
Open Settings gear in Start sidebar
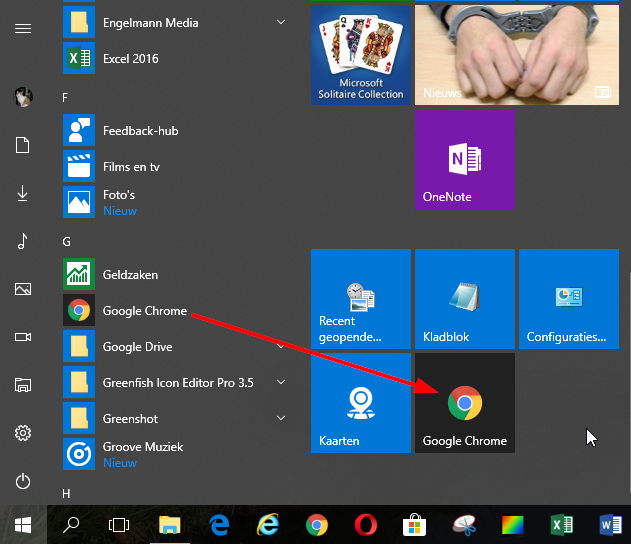coord(23,433)
